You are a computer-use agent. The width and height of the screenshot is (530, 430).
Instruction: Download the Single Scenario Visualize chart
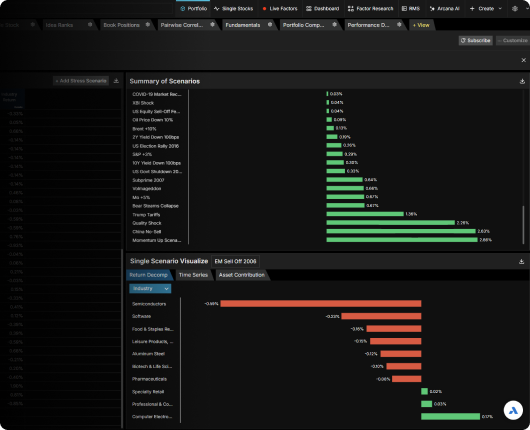tap(521, 261)
